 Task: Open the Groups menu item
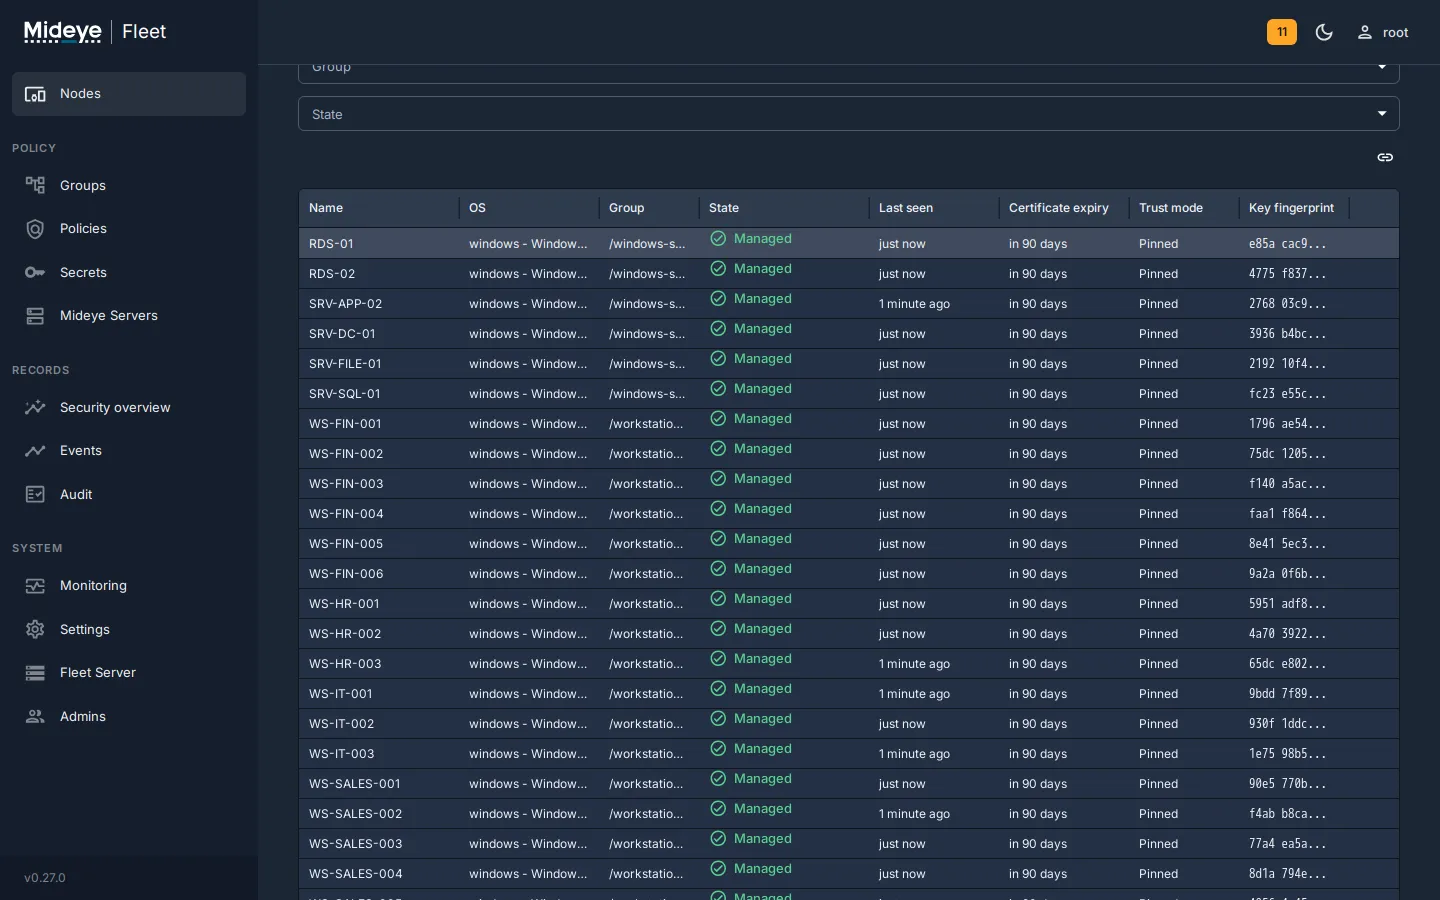129,186
